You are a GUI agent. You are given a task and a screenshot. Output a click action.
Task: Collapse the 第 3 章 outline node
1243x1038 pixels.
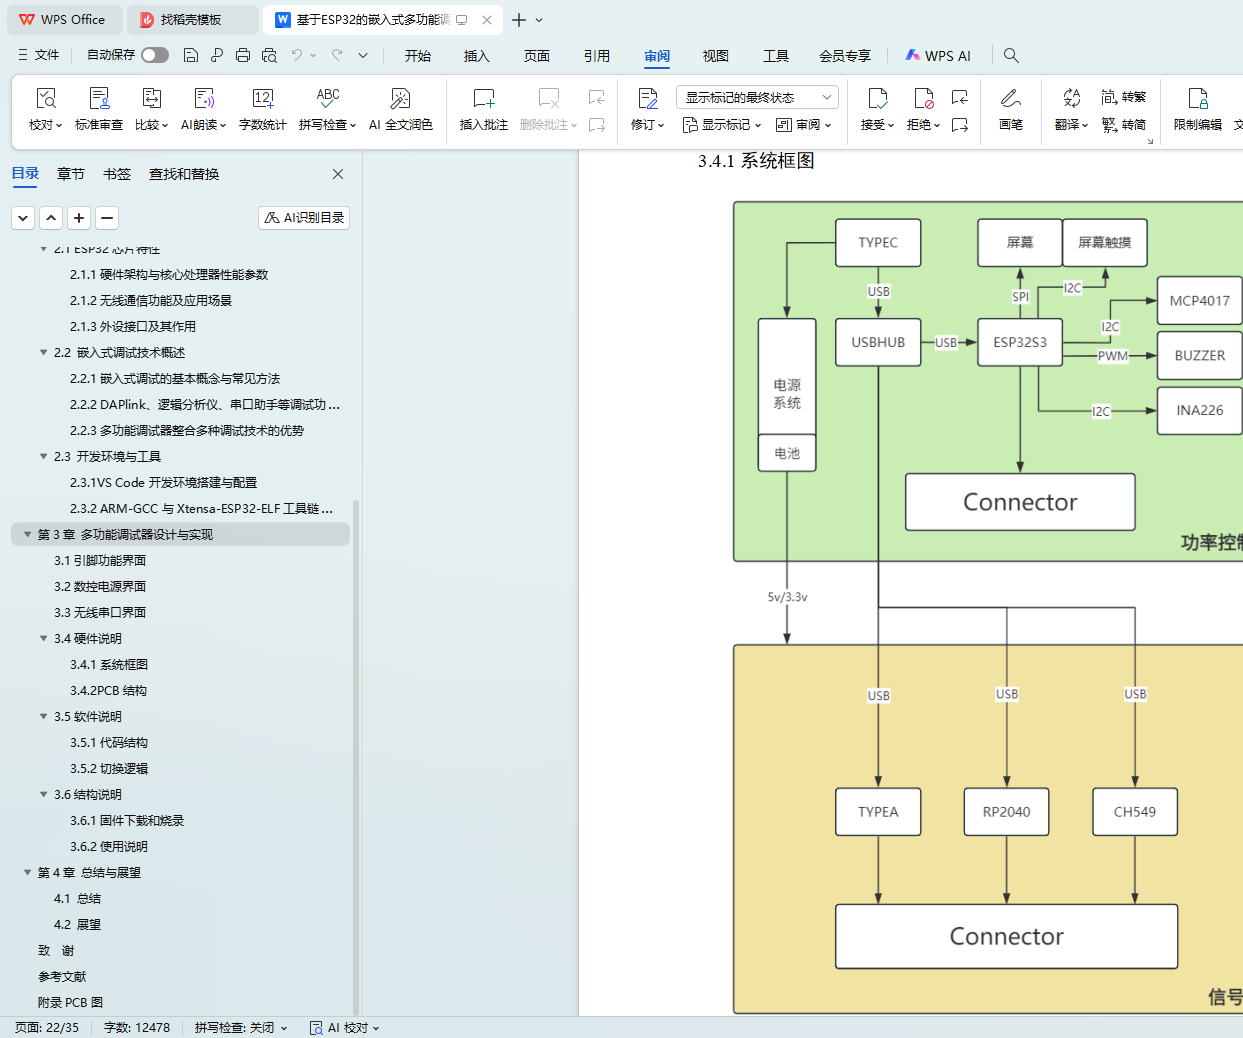[28, 535]
